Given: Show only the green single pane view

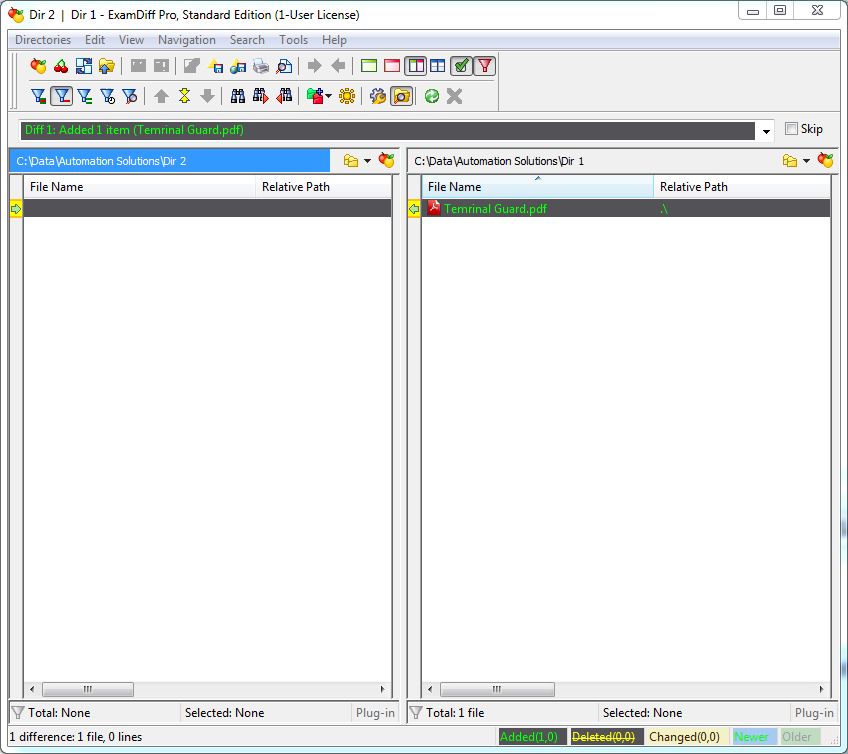Looking at the screenshot, I should 369,66.
